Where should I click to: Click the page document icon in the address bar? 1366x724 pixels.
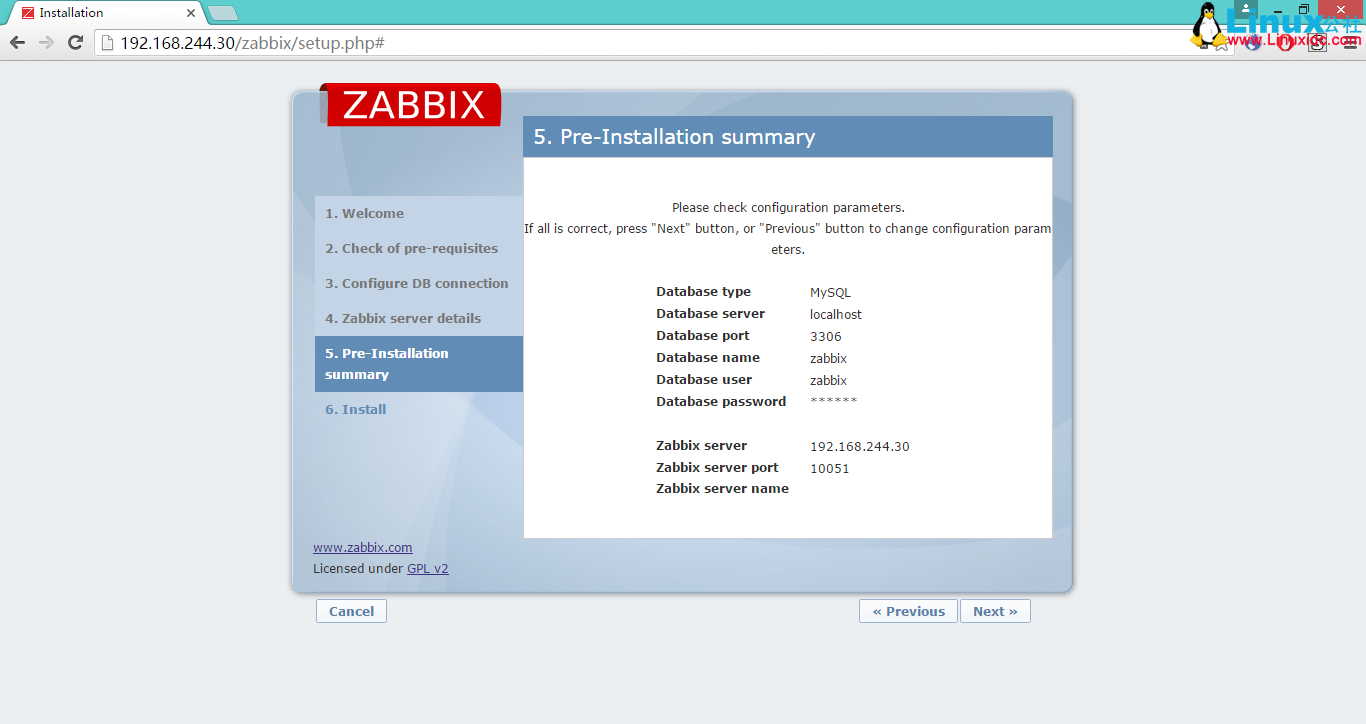click(x=105, y=43)
